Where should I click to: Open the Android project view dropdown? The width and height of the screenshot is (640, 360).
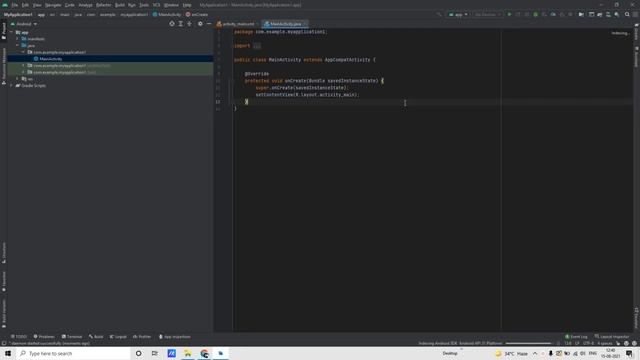coord(24,24)
